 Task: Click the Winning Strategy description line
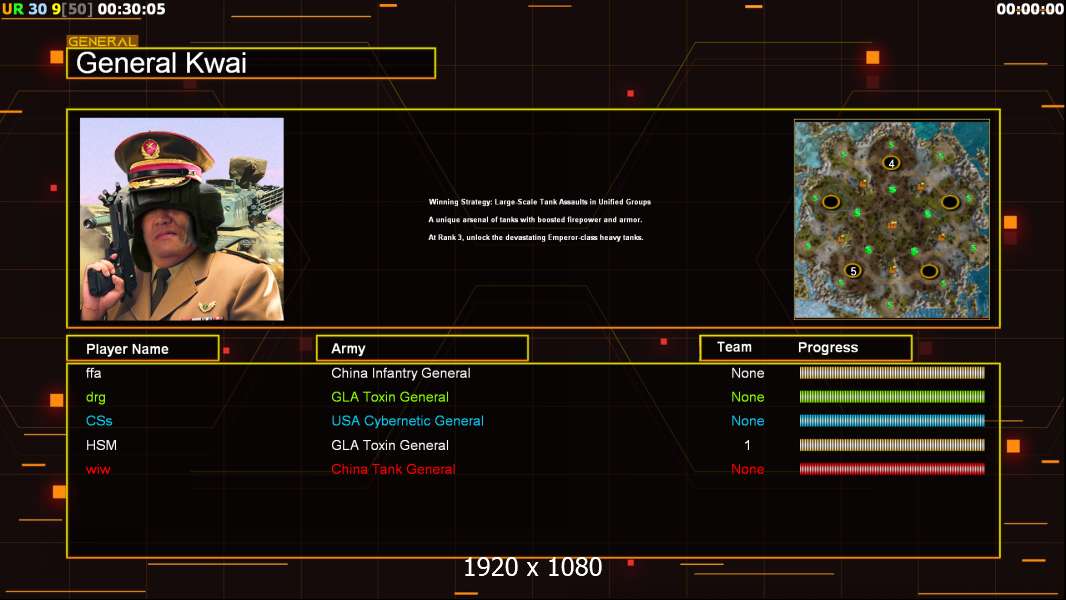pyautogui.click(x=539, y=202)
